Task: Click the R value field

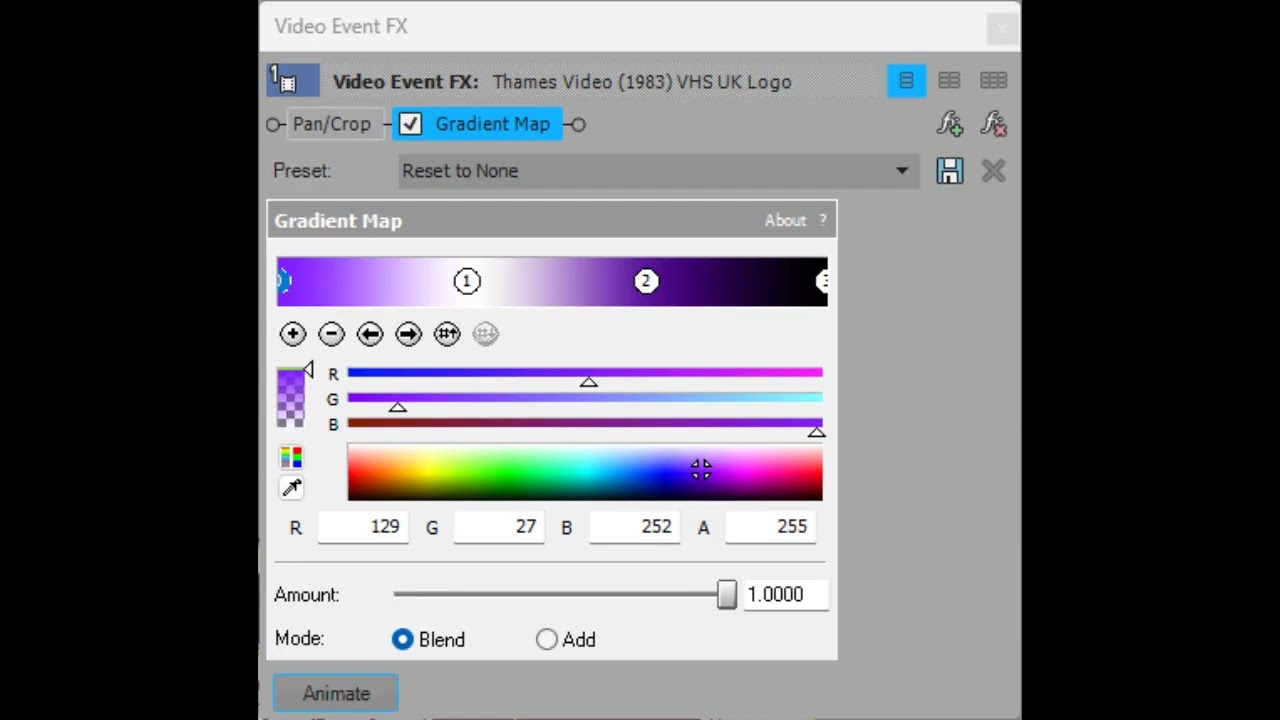Action: click(363, 527)
